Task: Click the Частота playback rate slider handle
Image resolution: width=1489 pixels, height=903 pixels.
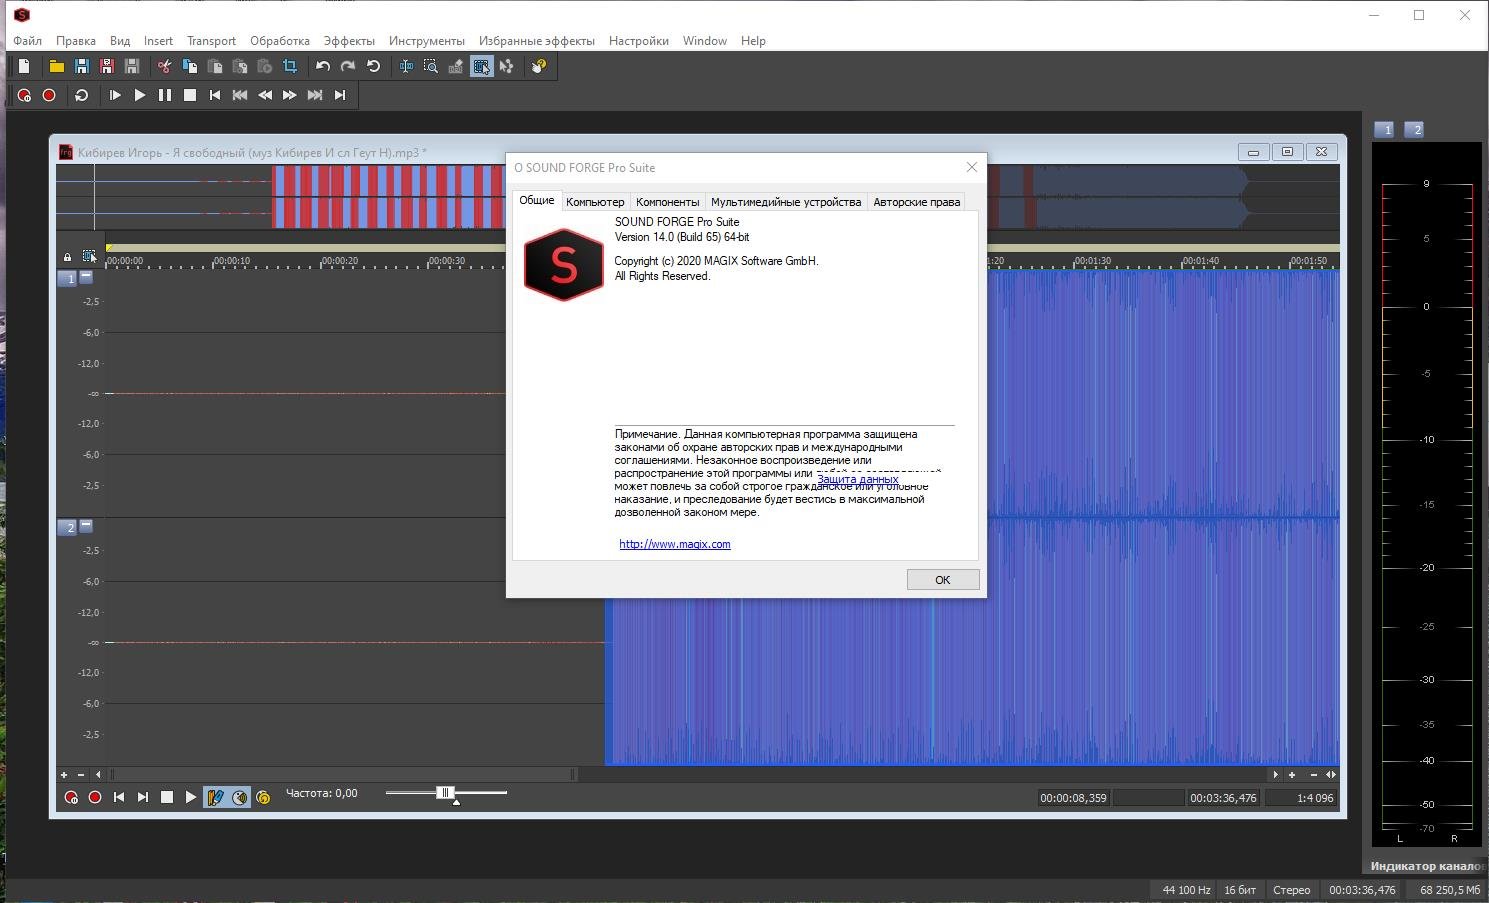Action: pyautogui.click(x=446, y=793)
